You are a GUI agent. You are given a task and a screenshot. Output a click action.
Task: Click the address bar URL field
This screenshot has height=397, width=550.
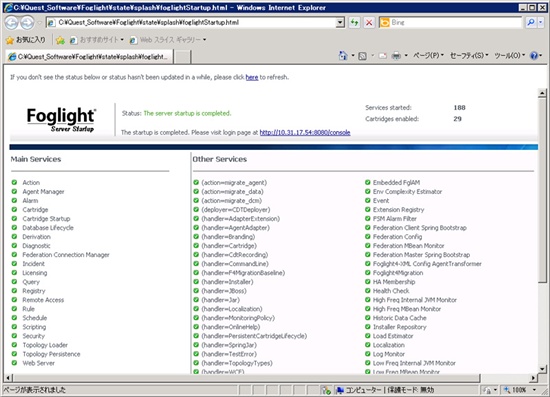click(x=195, y=23)
